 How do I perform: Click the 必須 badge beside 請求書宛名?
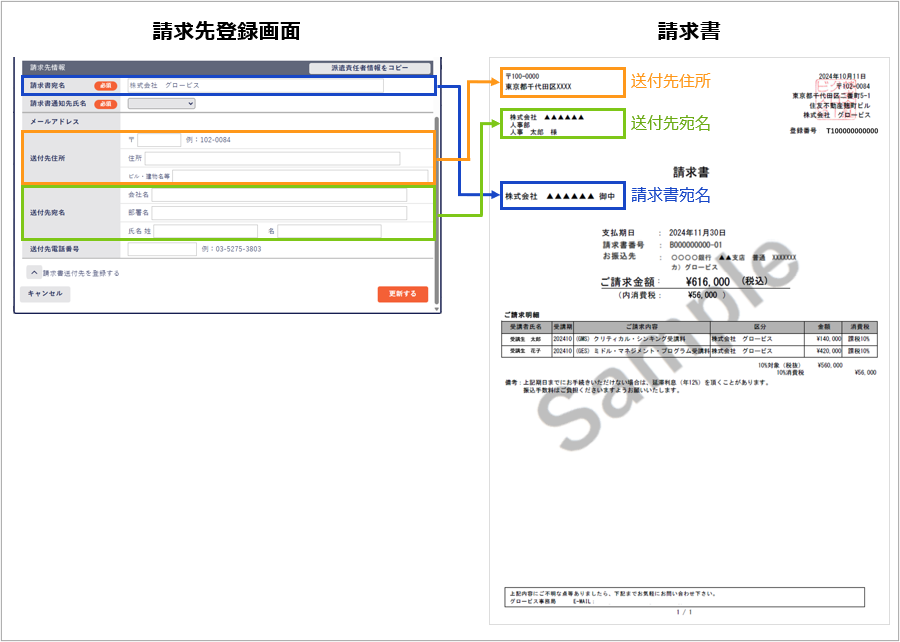[x=105, y=86]
